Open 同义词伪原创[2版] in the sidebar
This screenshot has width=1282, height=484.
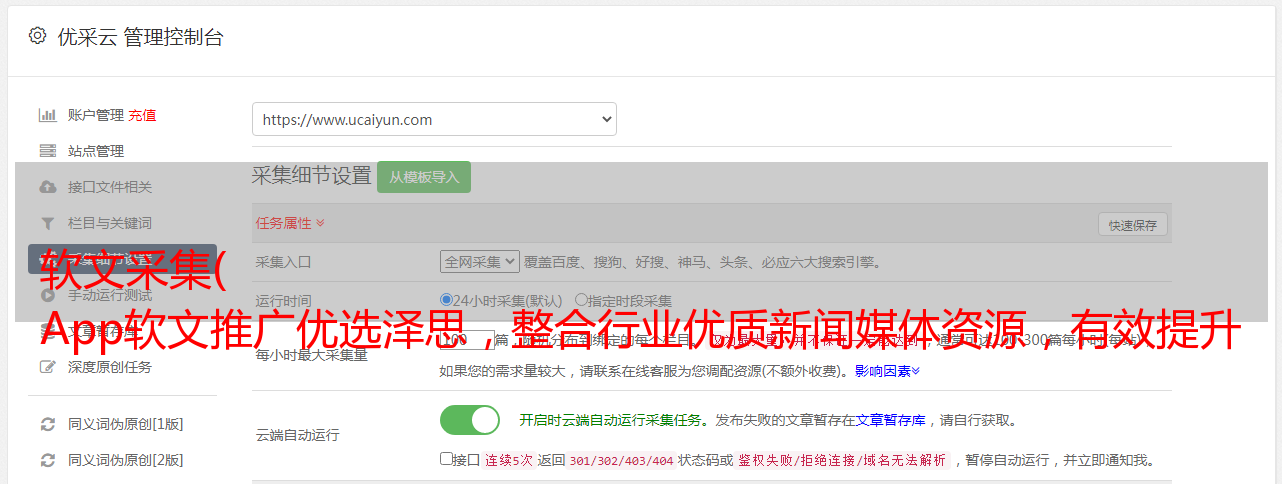[x=125, y=460]
